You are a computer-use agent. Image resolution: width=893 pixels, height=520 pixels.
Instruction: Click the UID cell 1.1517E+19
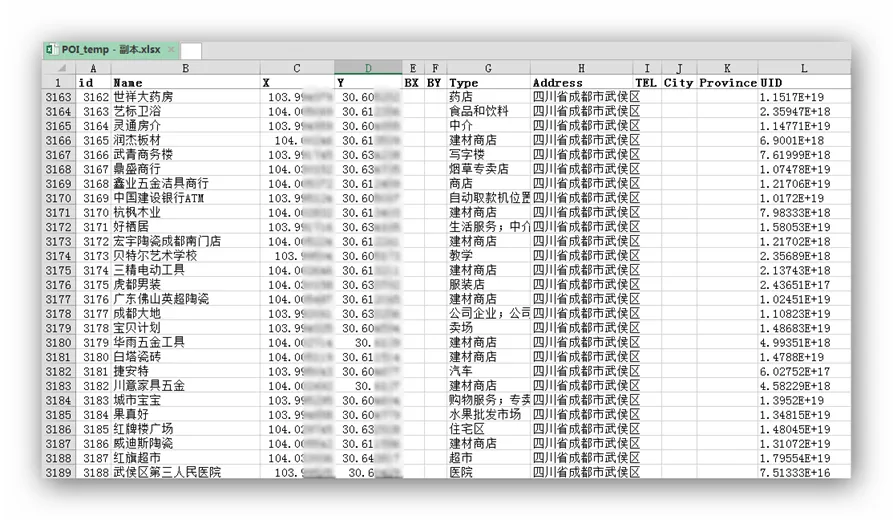coord(804,97)
